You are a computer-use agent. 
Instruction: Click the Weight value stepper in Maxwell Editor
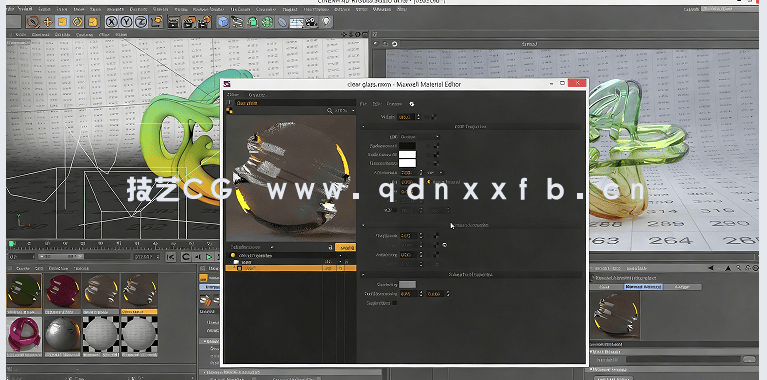point(419,117)
